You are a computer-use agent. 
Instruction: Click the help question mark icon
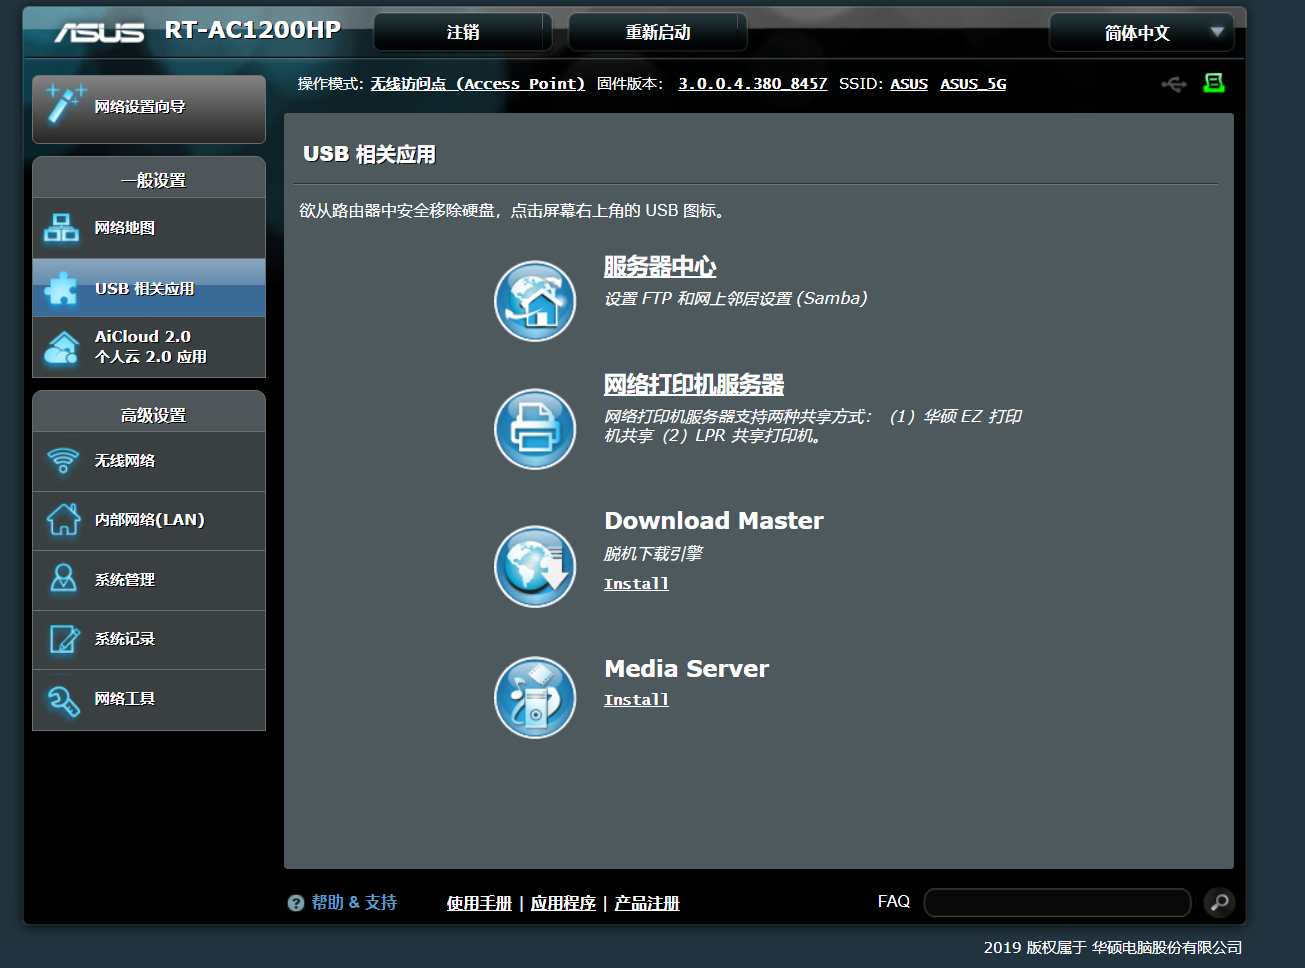coord(296,903)
